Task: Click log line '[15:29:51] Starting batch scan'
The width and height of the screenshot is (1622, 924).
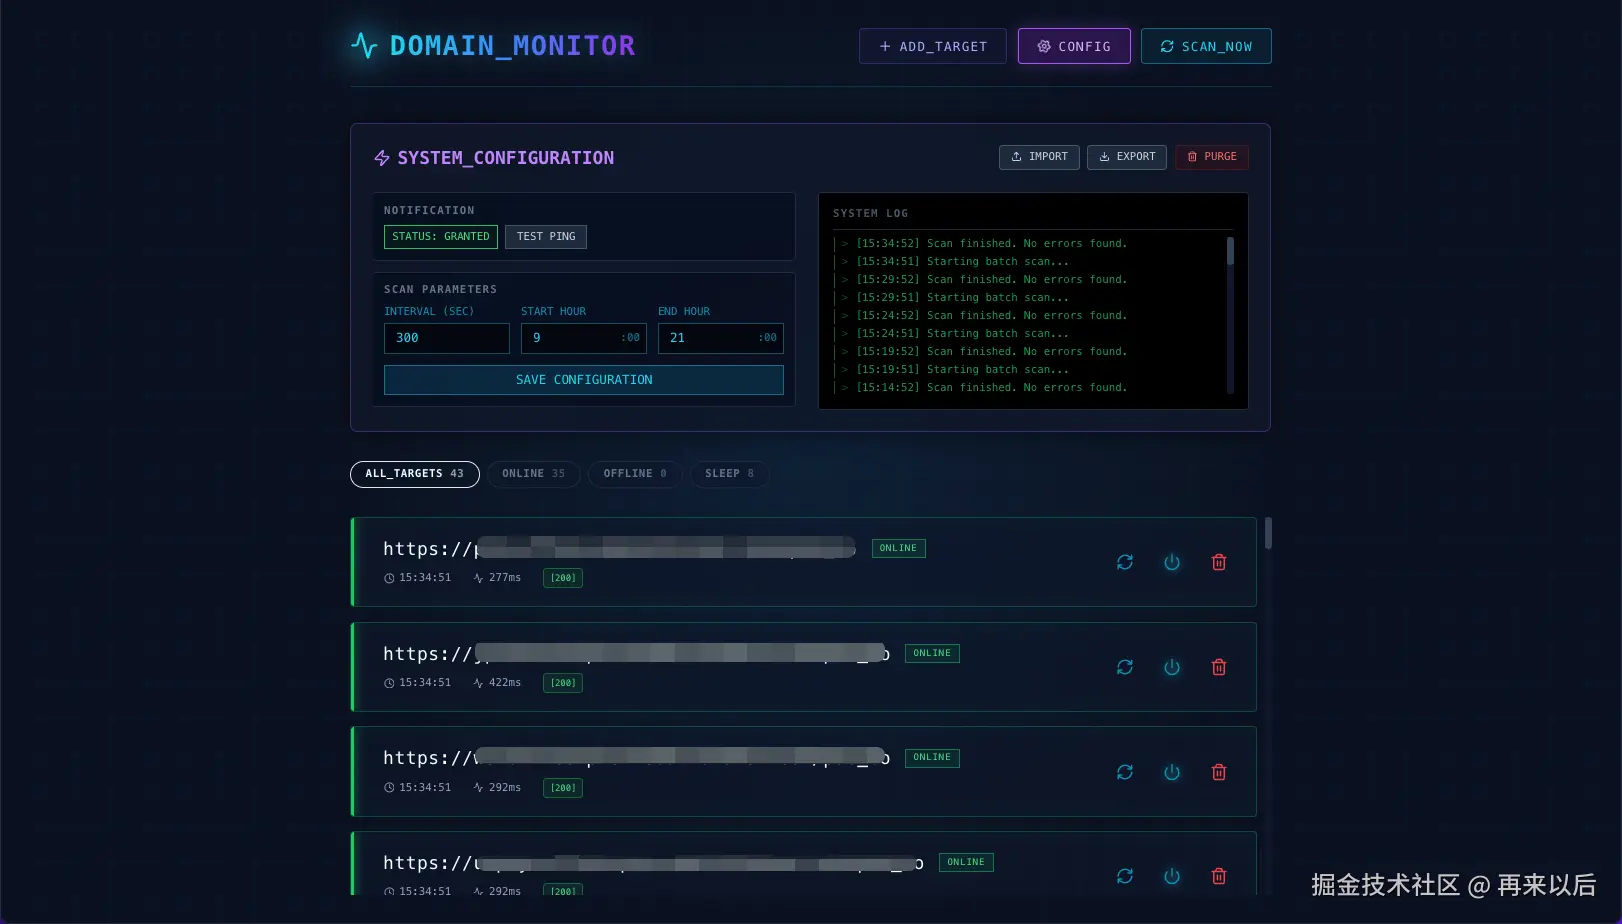Action: pyautogui.click(x=962, y=298)
